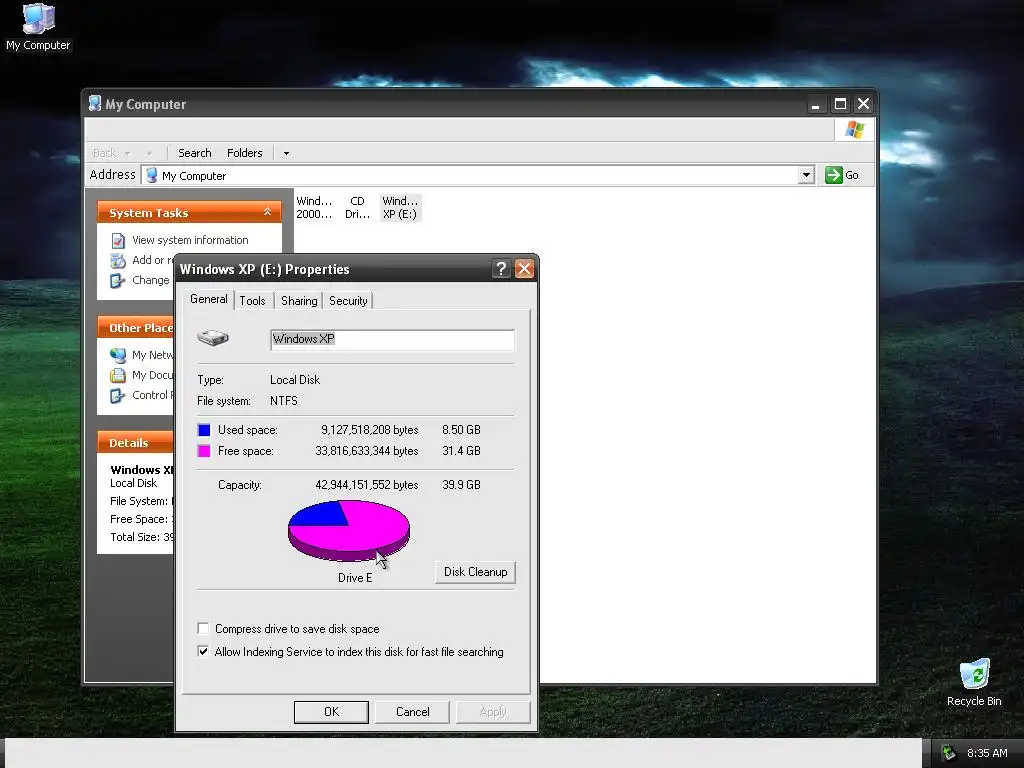Collapse the System Tasks panel
The width and height of the screenshot is (1024, 768).
point(267,212)
